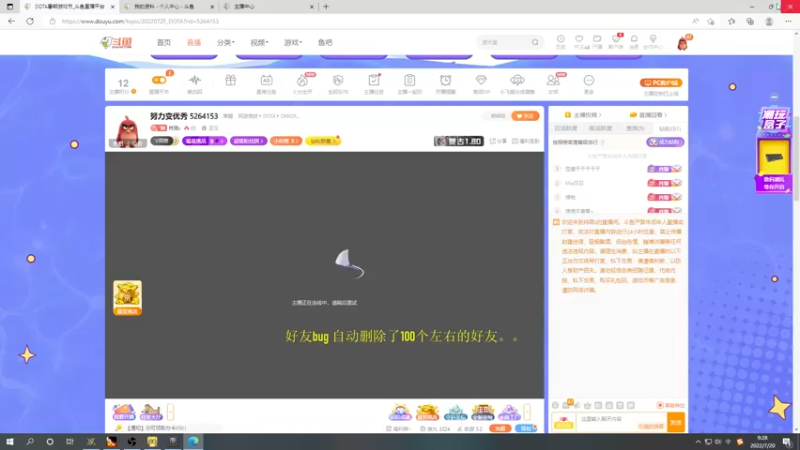Click the badge on rank 1 row
The height and width of the screenshot is (450, 800).
point(664,169)
